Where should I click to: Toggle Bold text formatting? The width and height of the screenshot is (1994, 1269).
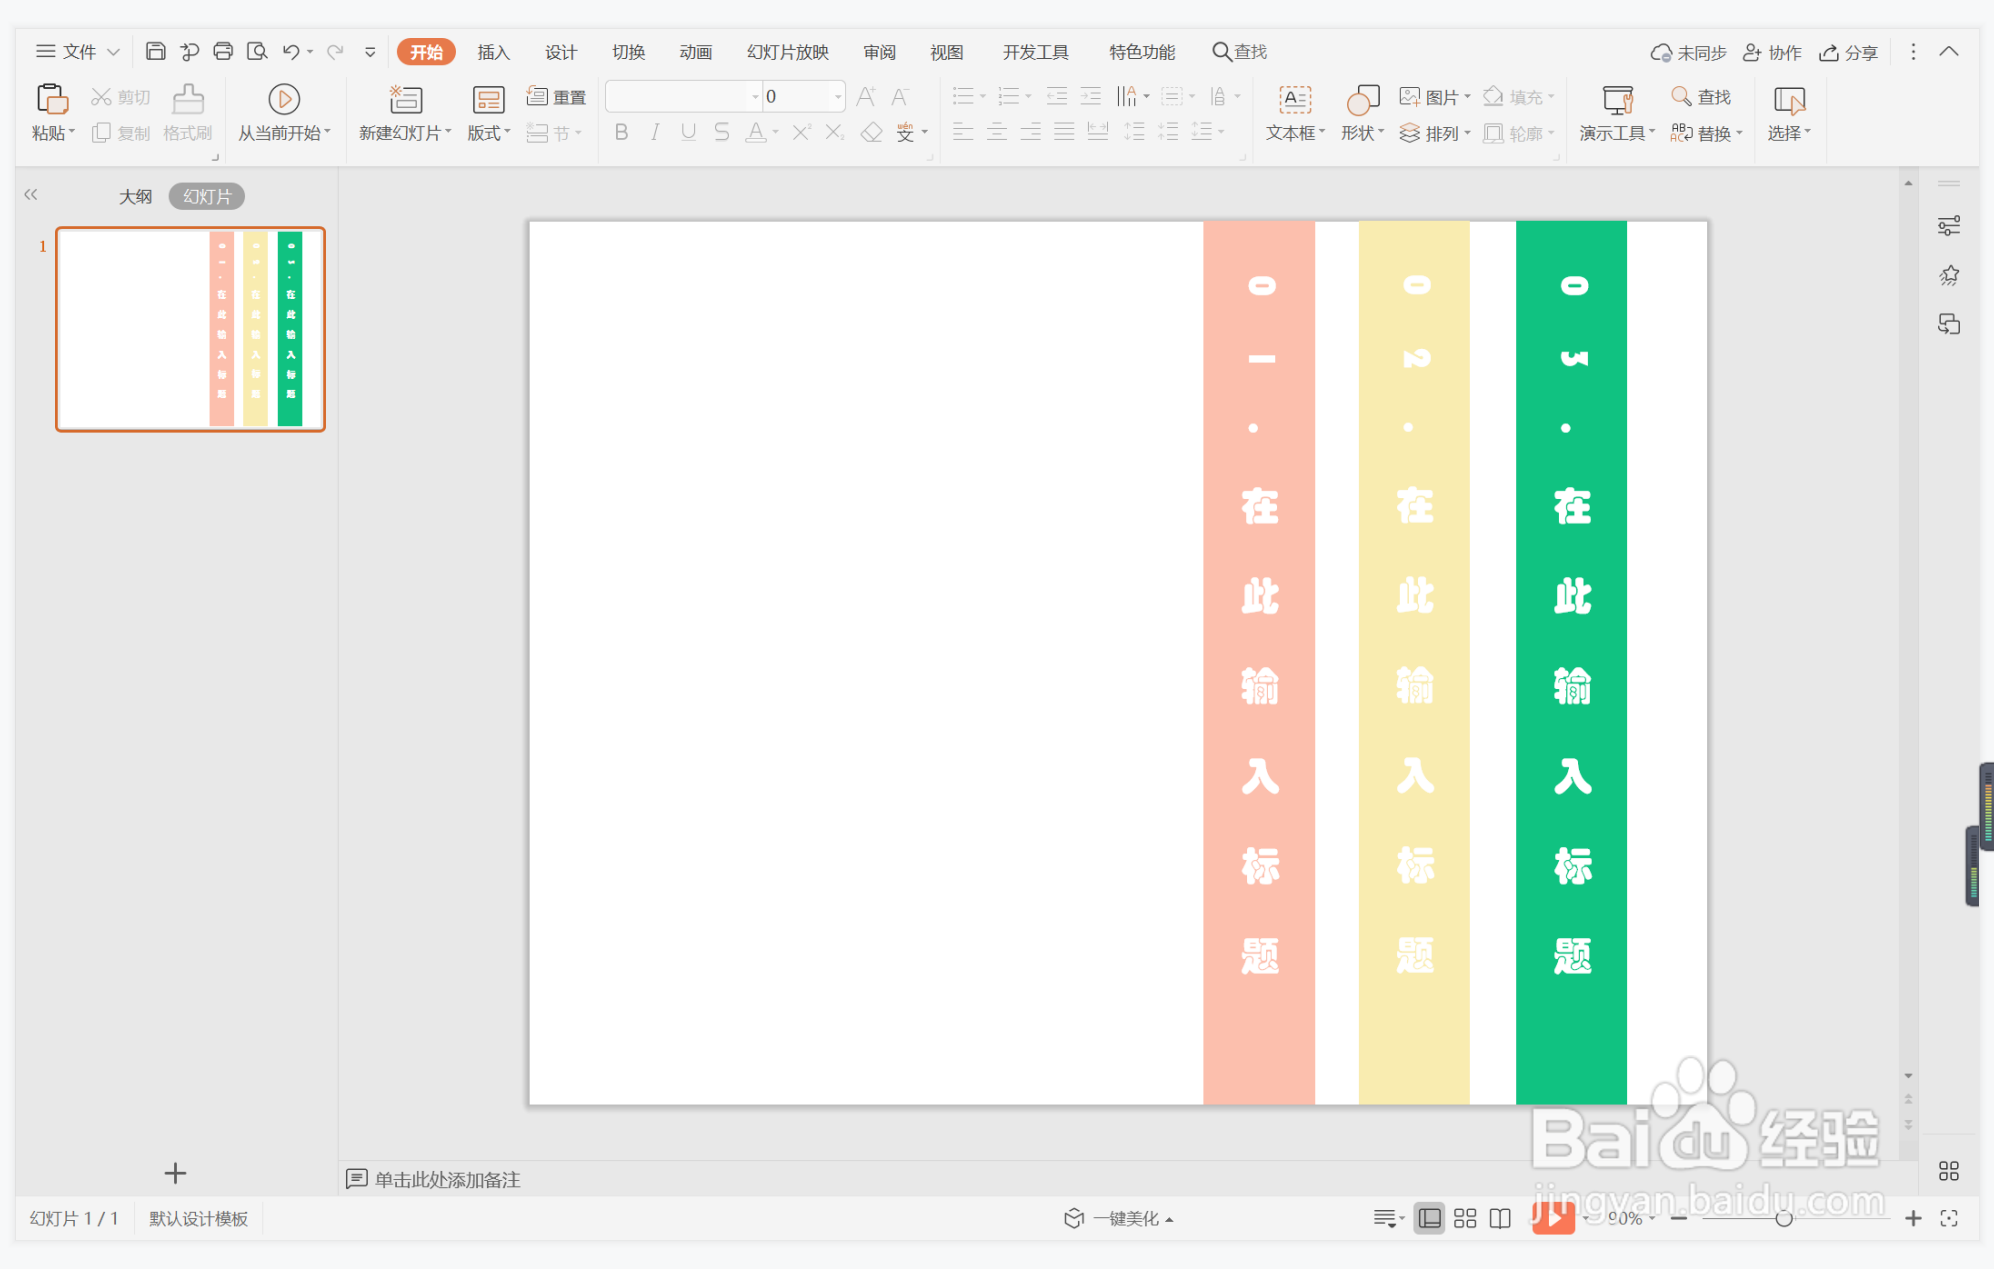click(621, 132)
